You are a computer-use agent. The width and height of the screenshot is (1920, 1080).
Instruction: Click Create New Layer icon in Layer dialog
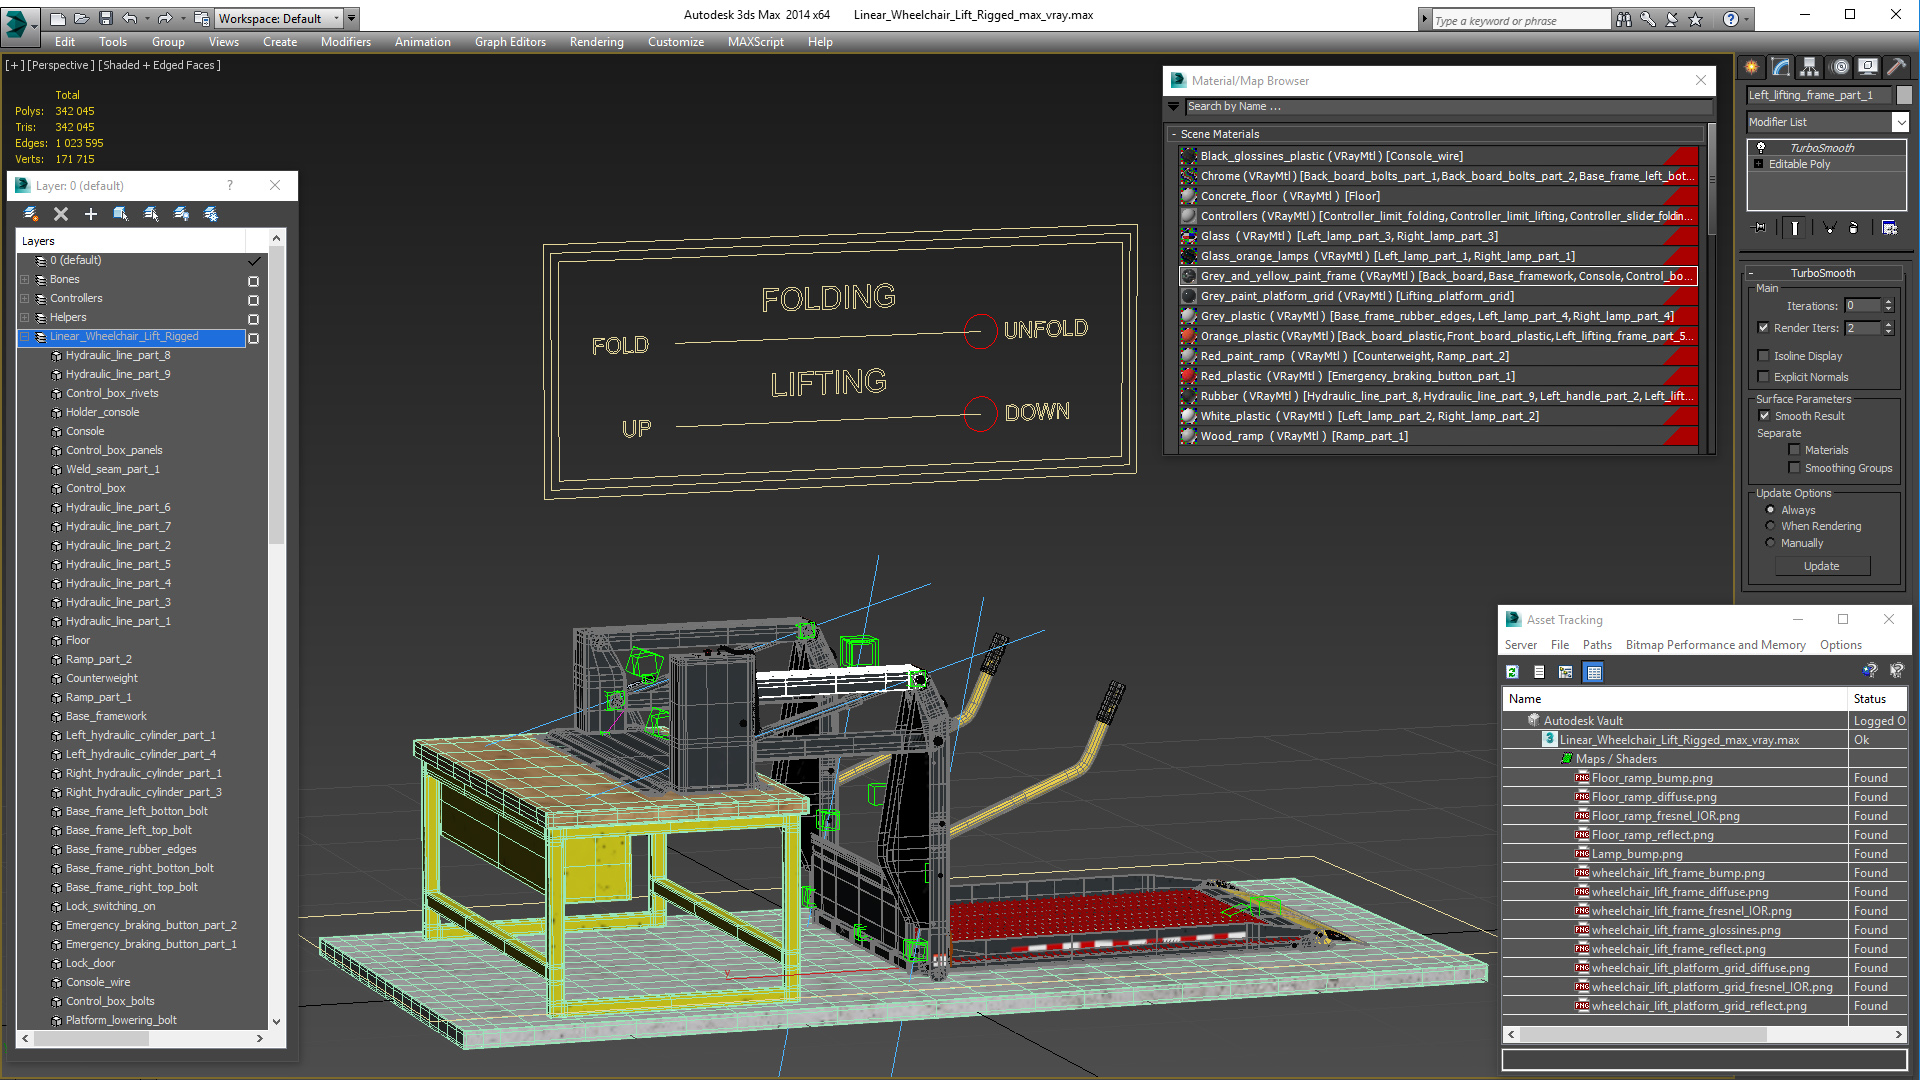[31, 214]
